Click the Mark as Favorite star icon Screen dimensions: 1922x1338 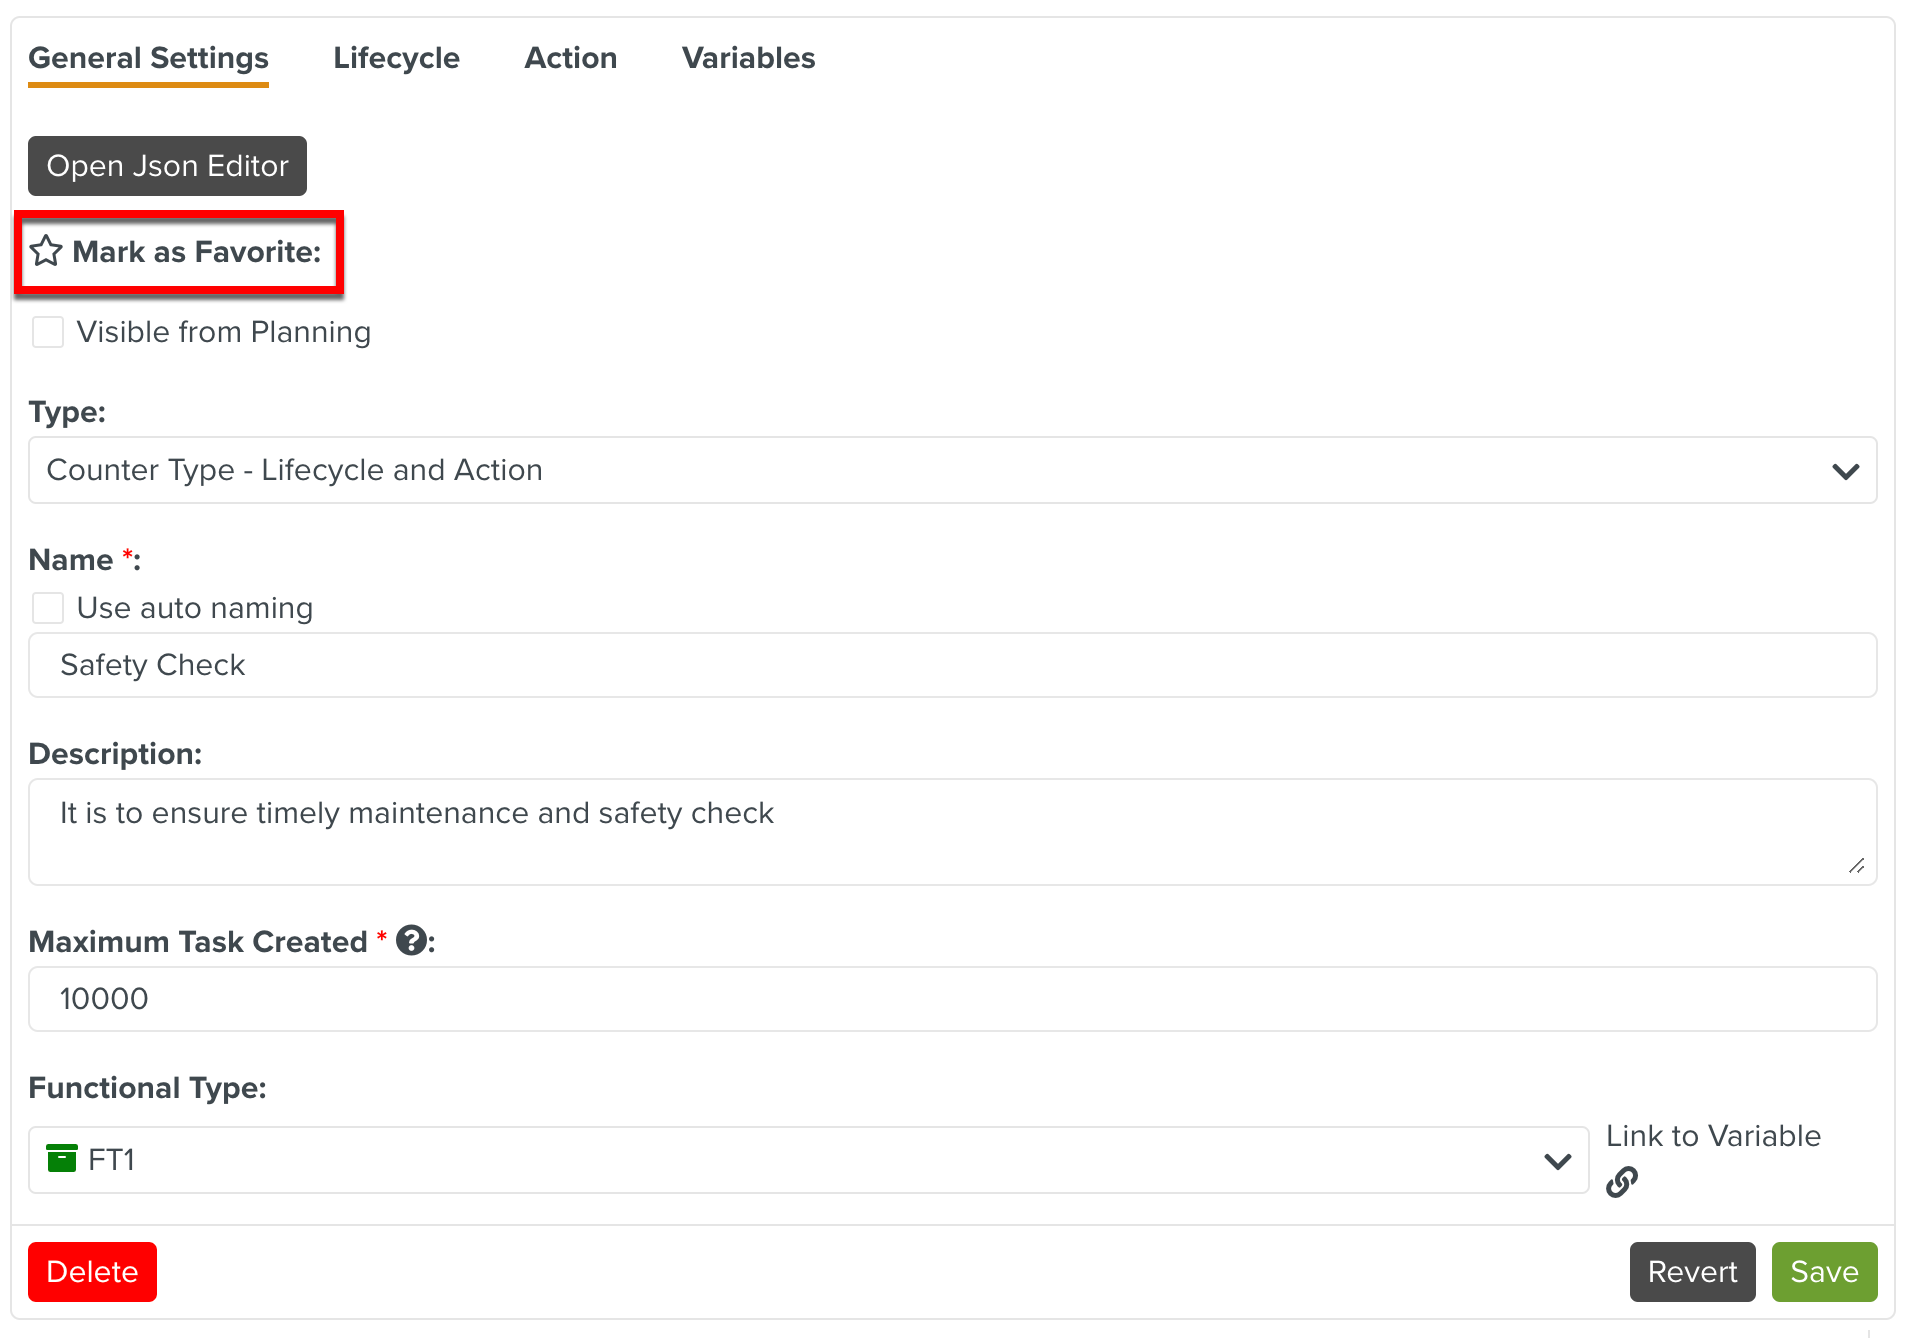[46, 251]
